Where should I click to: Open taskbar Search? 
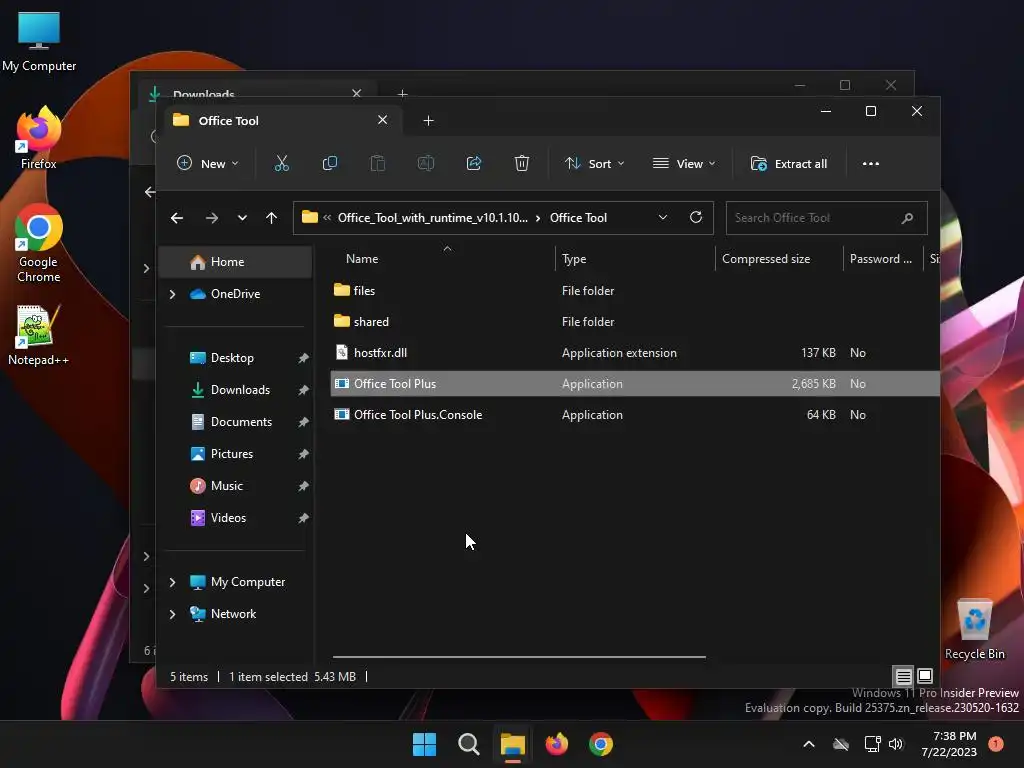tap(468, 744)
